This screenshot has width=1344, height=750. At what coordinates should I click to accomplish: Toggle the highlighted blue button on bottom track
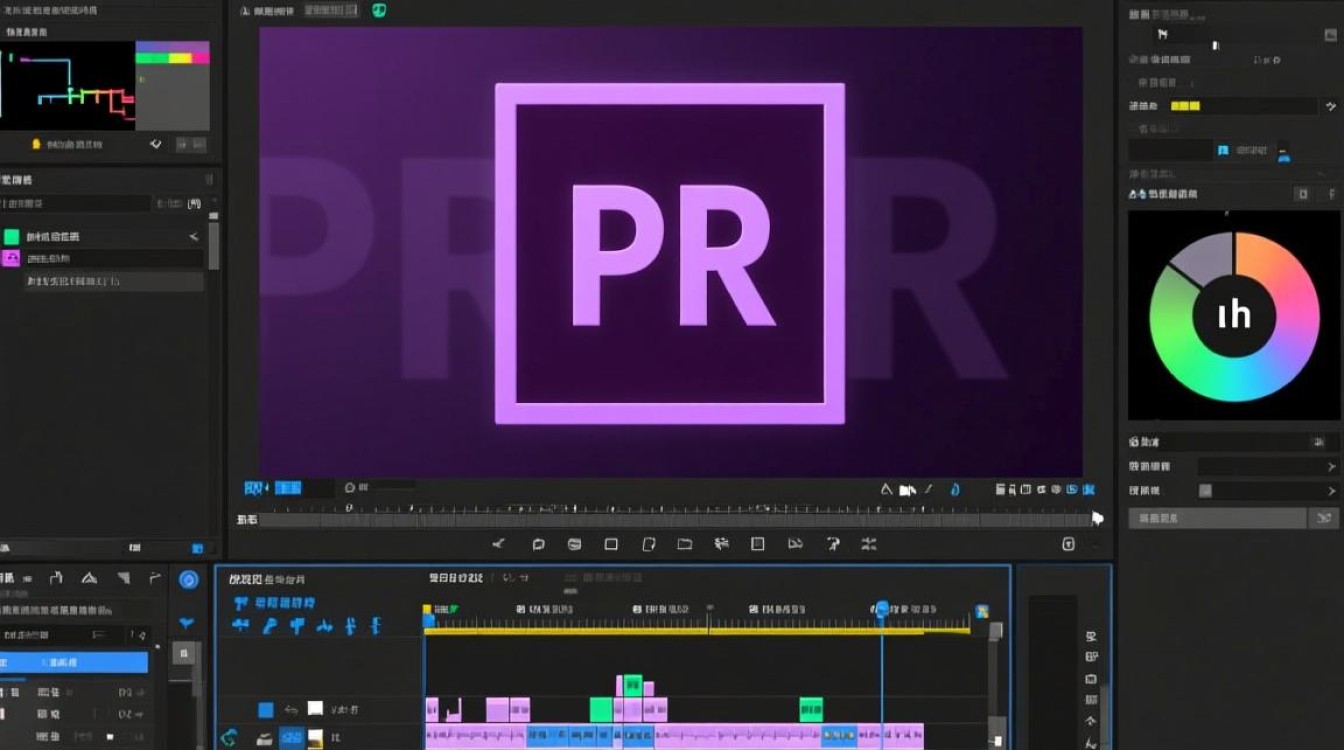pyautogui.click(x=292, y=738)
